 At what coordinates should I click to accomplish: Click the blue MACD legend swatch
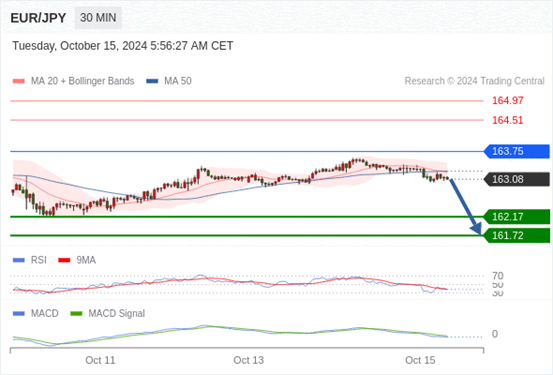click(x=18, y=313)
